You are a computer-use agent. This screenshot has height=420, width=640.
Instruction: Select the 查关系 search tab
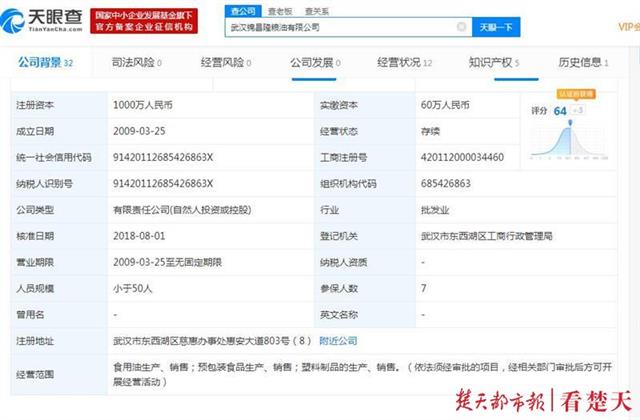pos(317,11)
